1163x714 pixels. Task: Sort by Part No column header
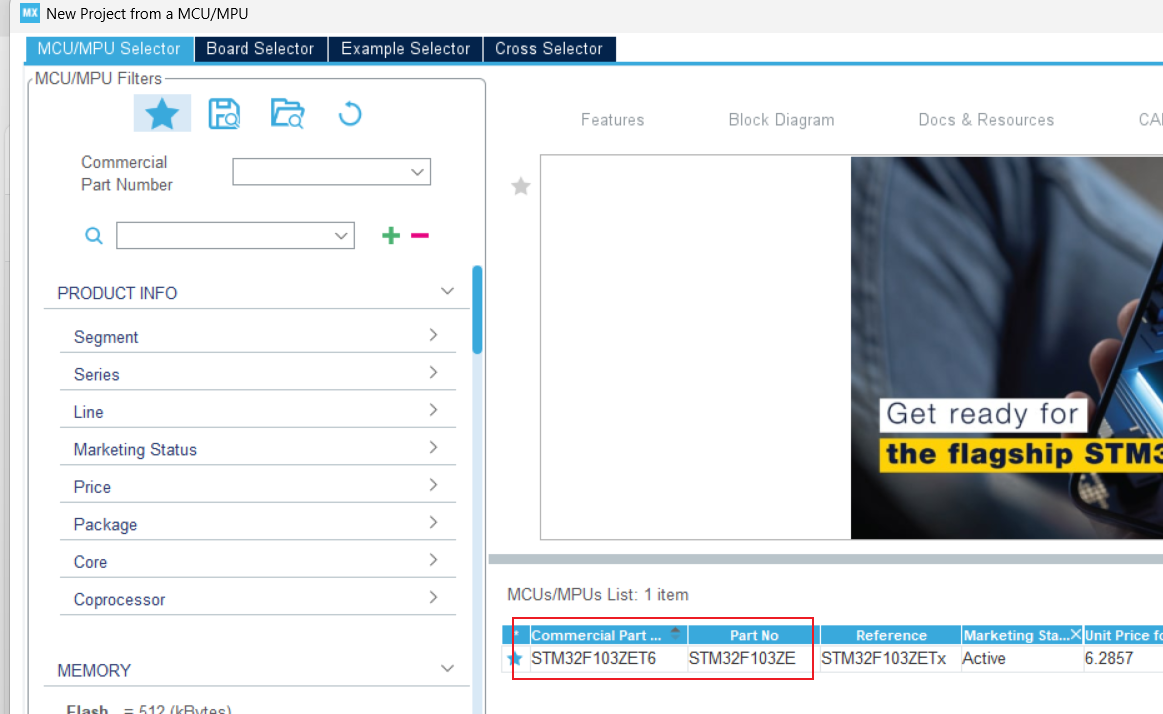(x=754, y=635)
